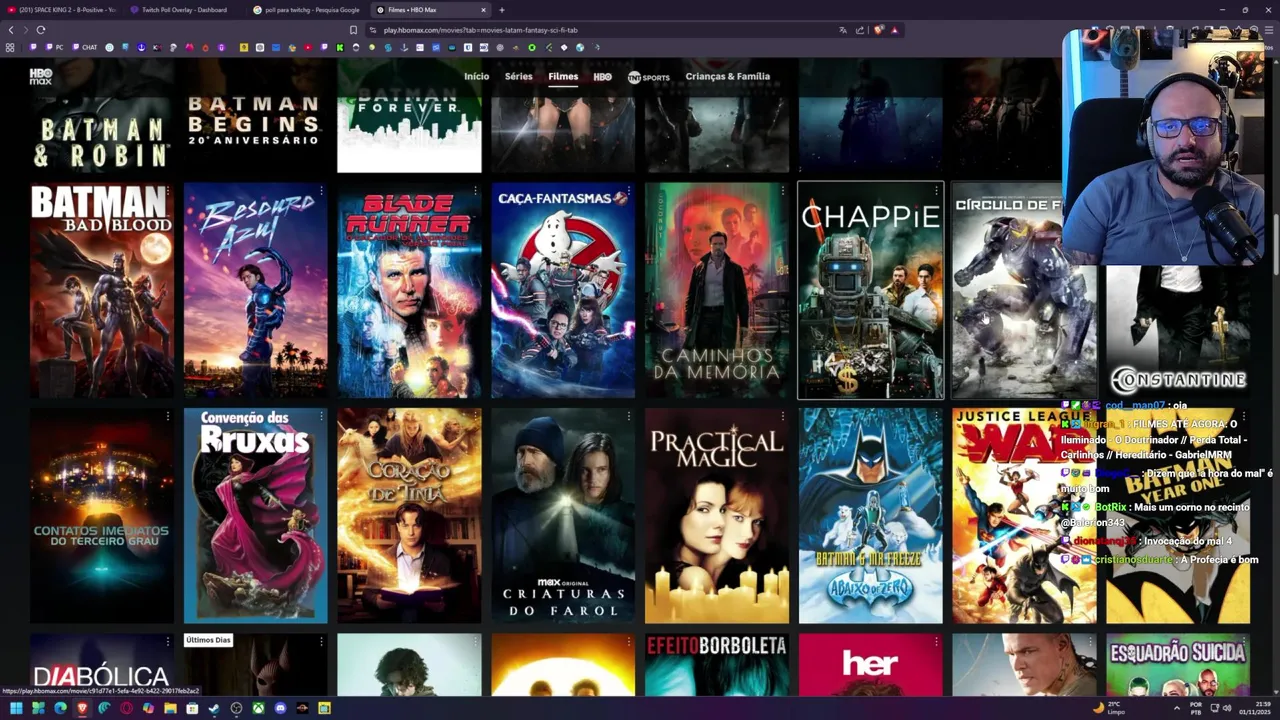This screenshot has width=1280, height=720.
Task: Open the apps grid icon in bookmarks bar
Action: pyautogui.click(x=10, y=47)
